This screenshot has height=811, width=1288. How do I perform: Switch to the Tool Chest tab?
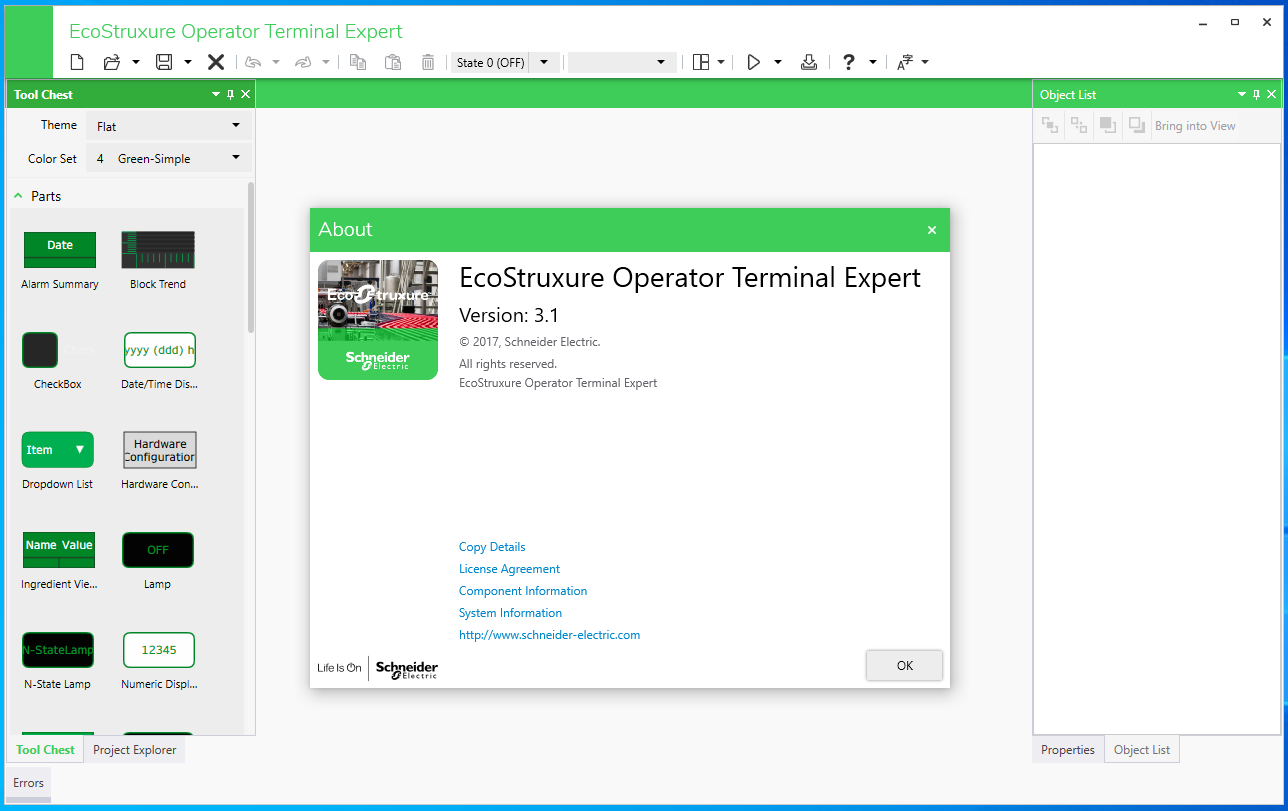(x=46, y=749)
